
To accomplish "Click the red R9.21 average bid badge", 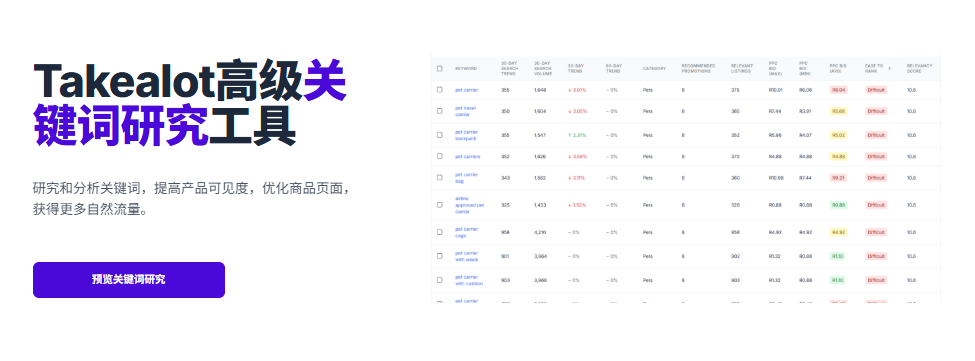I will 838,178.
